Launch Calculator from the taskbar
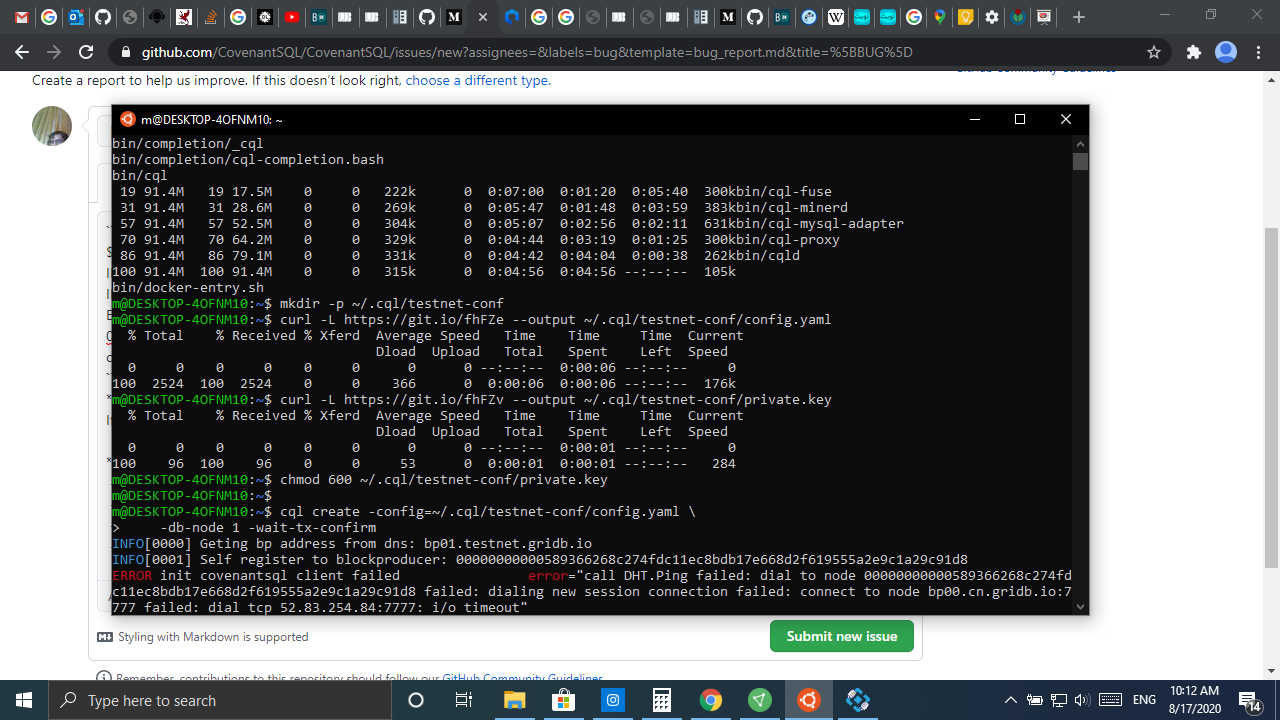 point(661,700)
